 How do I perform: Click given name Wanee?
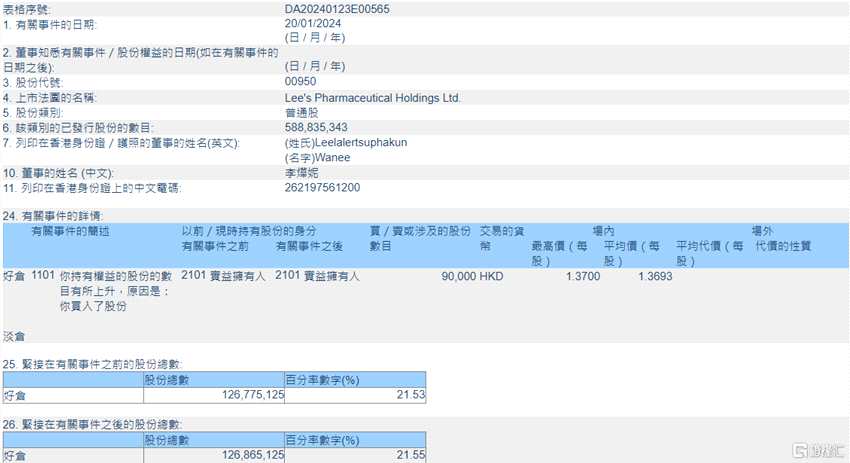point(332,158)
